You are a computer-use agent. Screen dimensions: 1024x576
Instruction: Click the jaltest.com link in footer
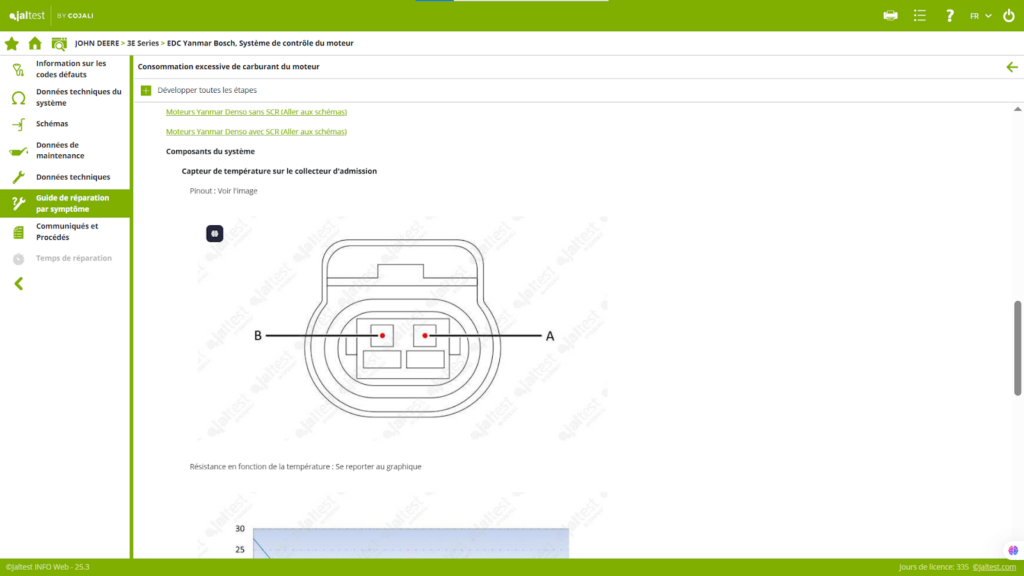tap(994, 567)
